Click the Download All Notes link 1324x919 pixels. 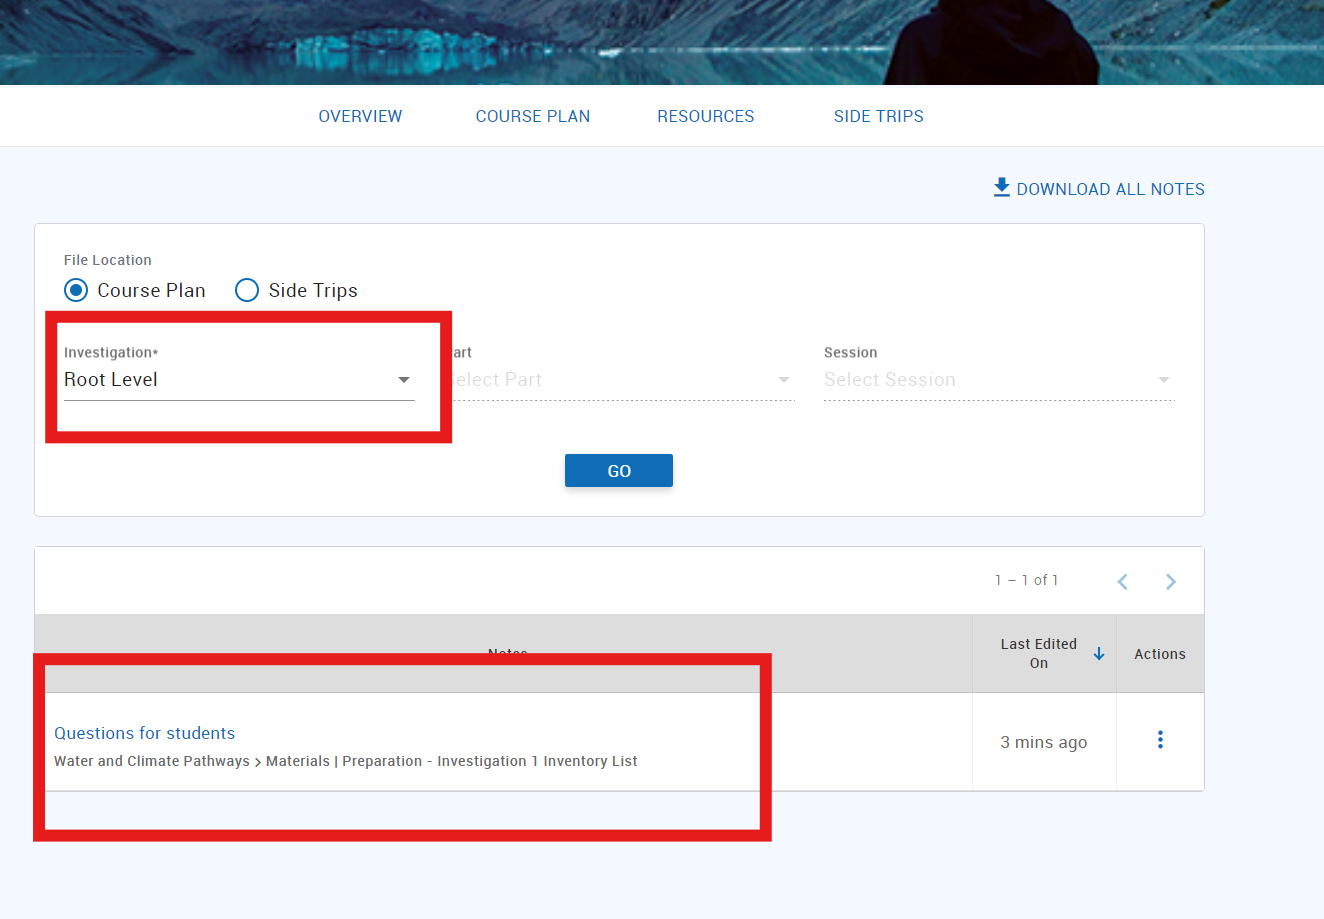pyautogui.click(x=1099, y=189)
